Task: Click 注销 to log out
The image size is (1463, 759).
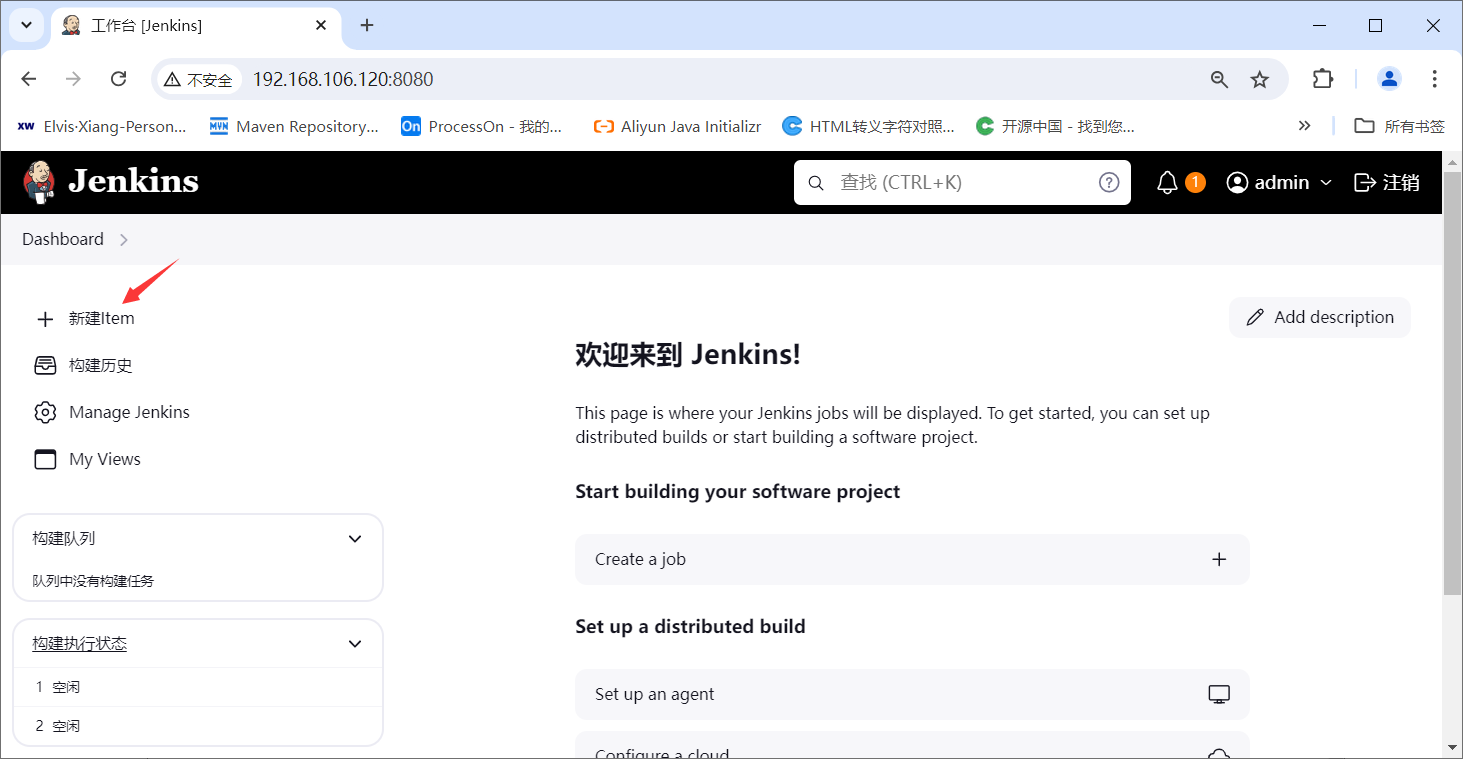Action: point(1387,182)
